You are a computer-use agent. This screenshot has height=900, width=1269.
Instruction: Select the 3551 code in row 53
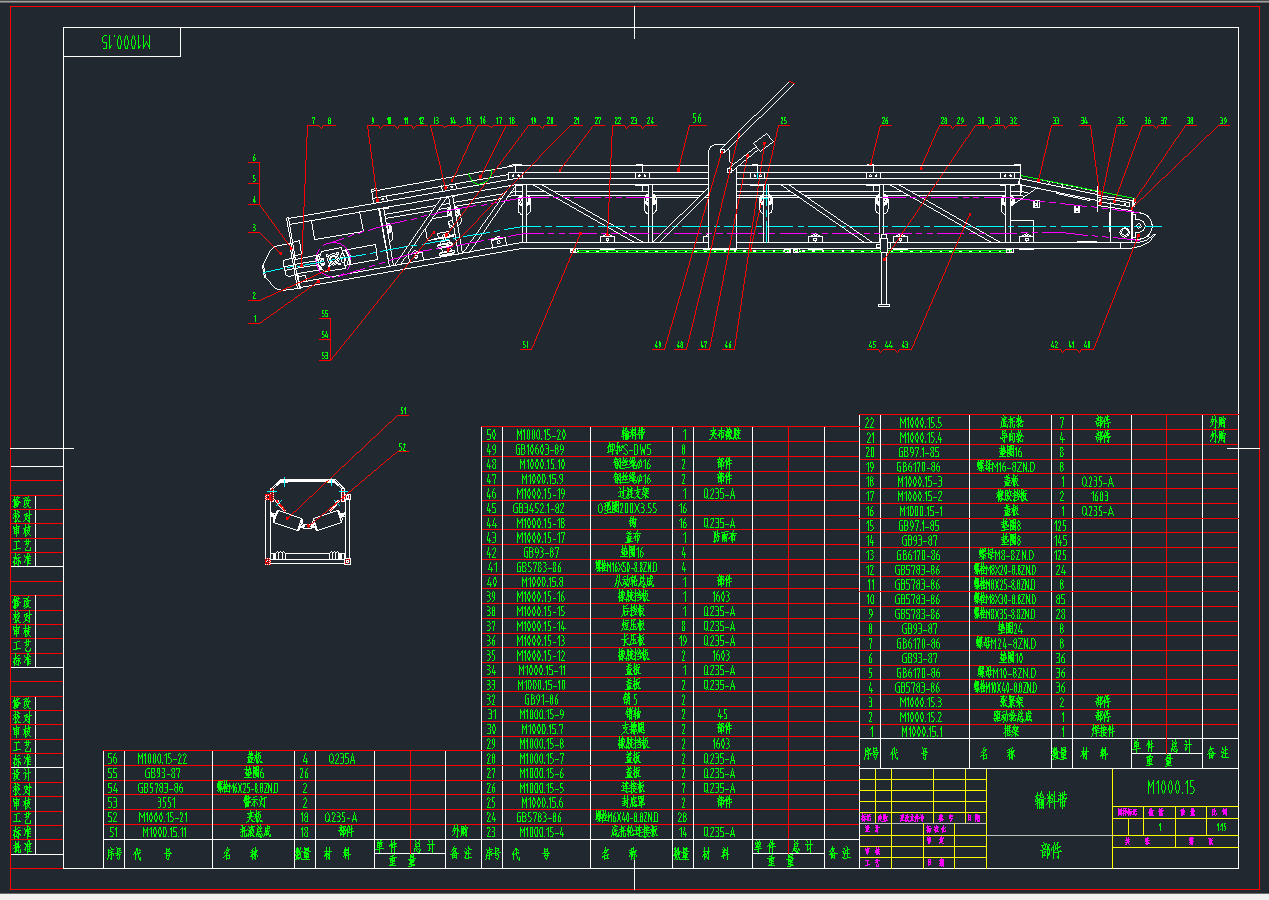167,802
